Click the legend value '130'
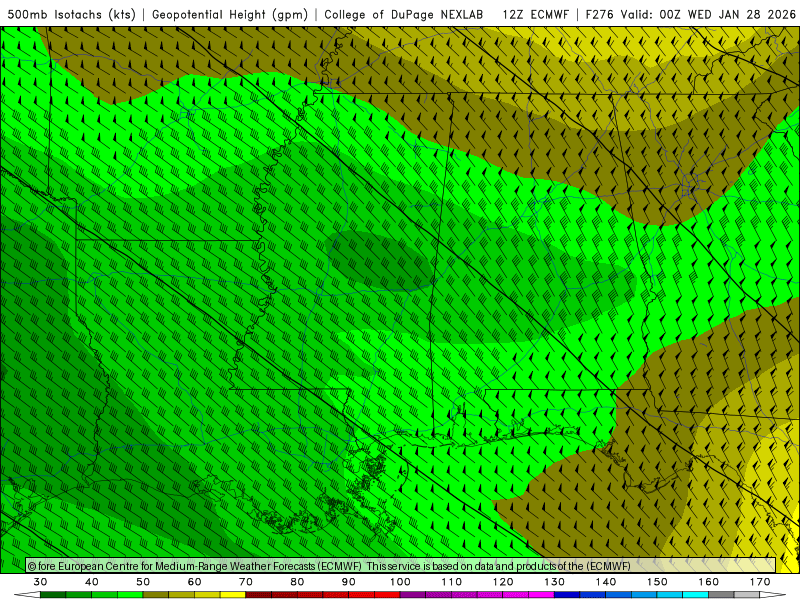Screen dimensions: 800x600 click(555, 582)
